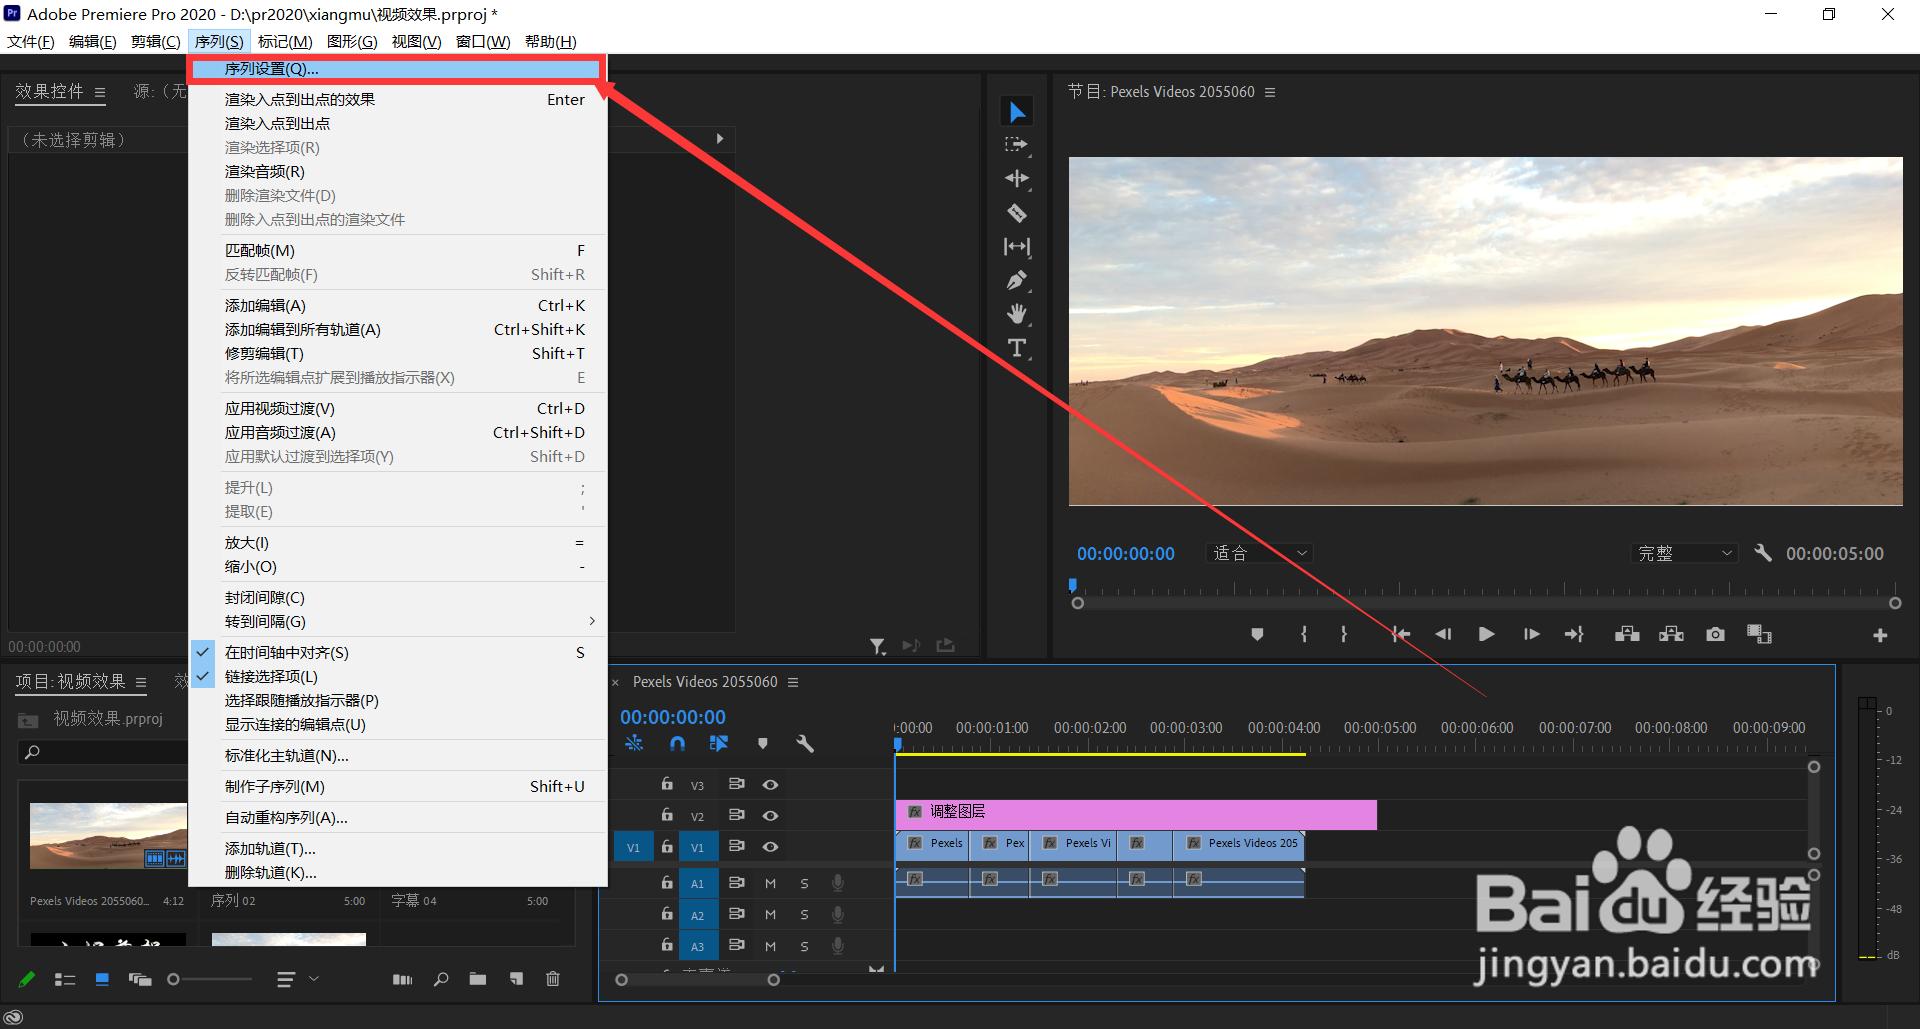Select the Hand tool

click(1017, 314)
